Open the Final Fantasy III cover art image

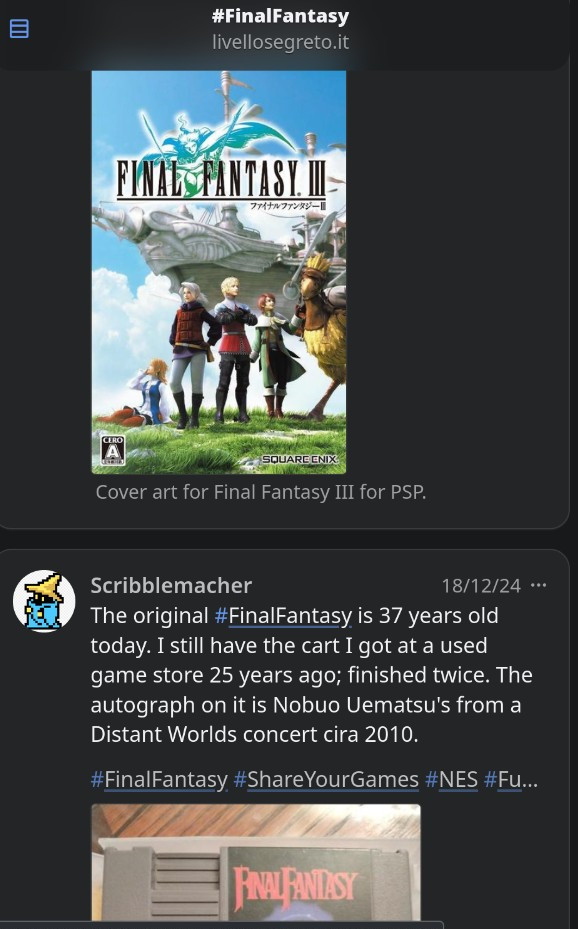219,272
